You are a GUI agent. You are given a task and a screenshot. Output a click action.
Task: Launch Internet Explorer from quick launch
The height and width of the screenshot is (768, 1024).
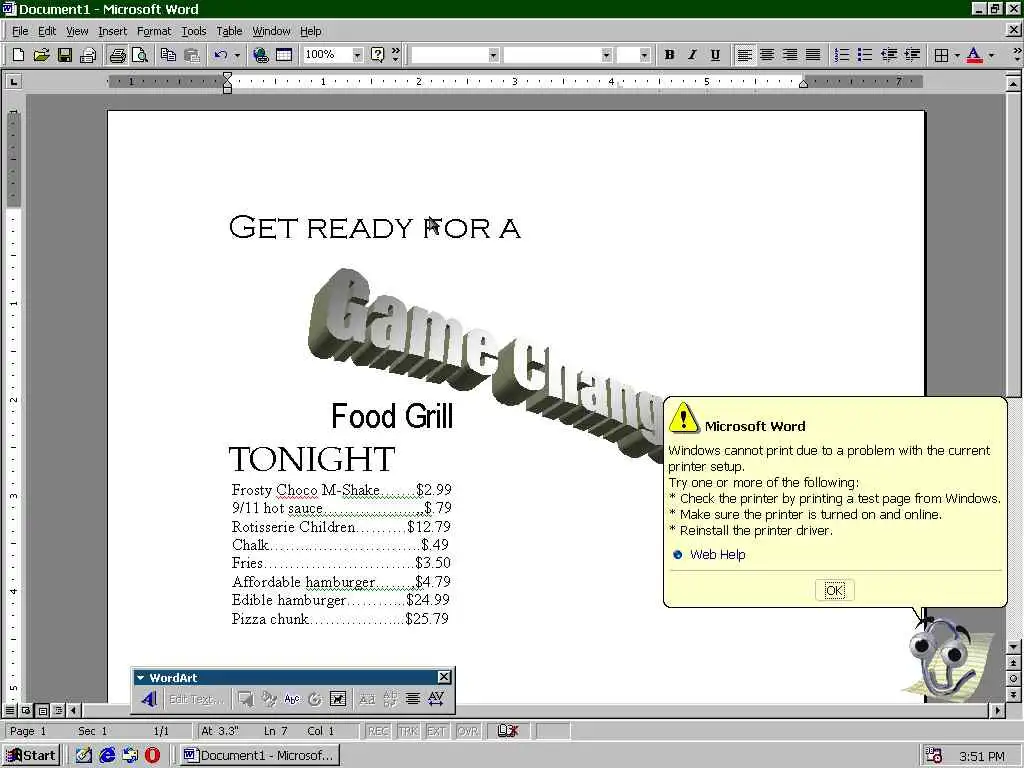click(x=107, y=756)
